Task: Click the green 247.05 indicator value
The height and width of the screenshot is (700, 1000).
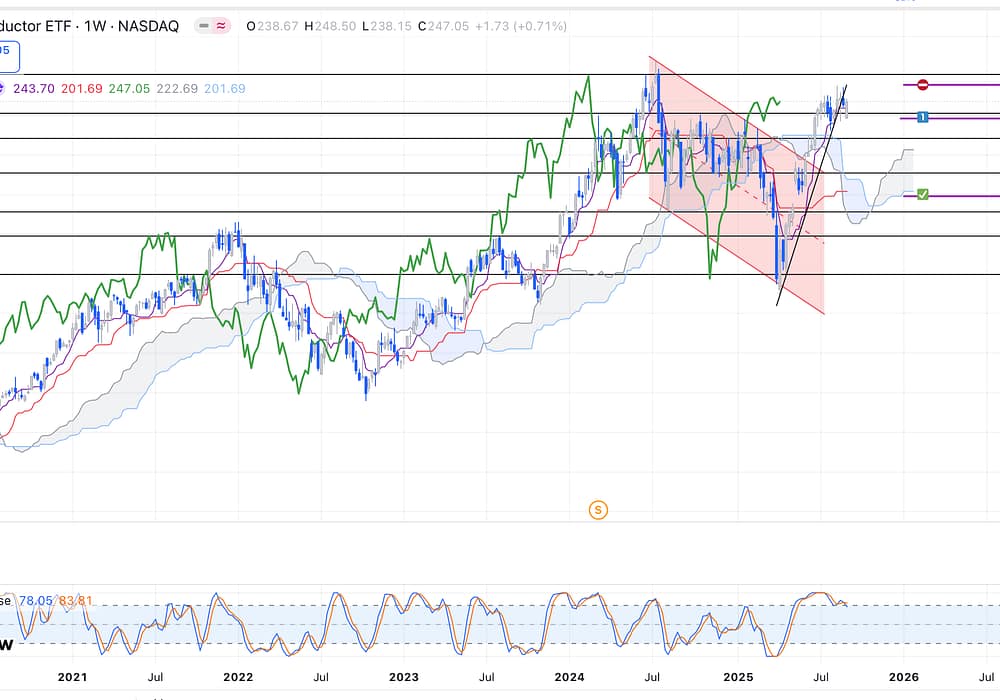Action: (x=129, y=89)
